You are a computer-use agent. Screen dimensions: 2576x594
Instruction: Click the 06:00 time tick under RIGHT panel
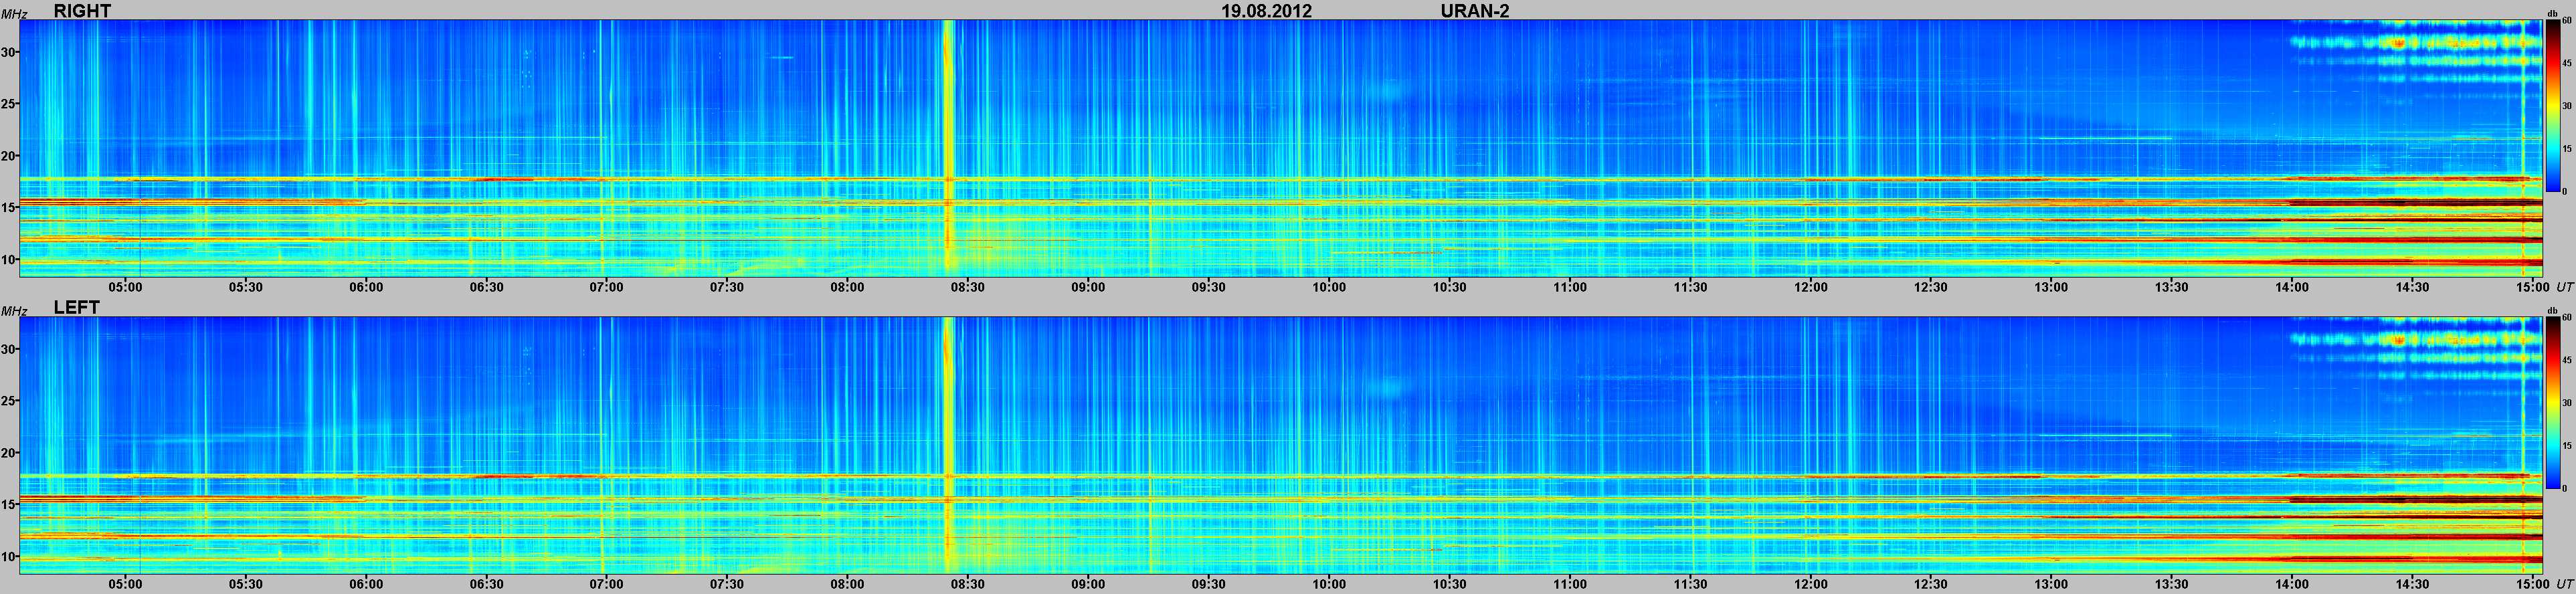[x=366, y=287]
